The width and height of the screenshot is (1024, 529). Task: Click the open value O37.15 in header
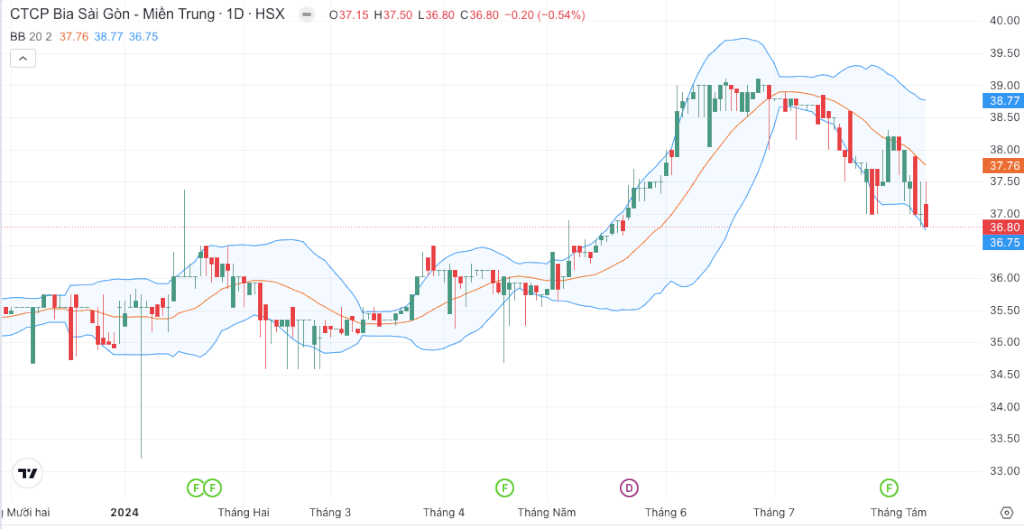349,14
